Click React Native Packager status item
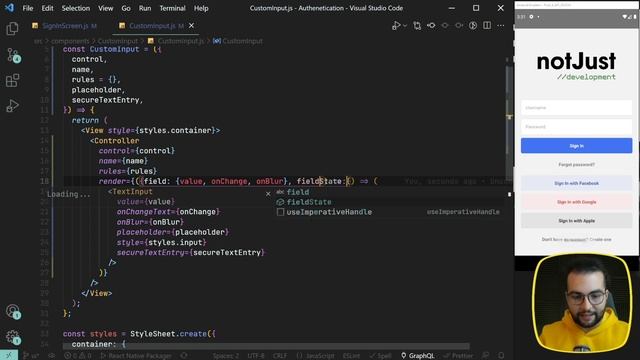Screen dimensions: 640x360 [x=136, y=356]
